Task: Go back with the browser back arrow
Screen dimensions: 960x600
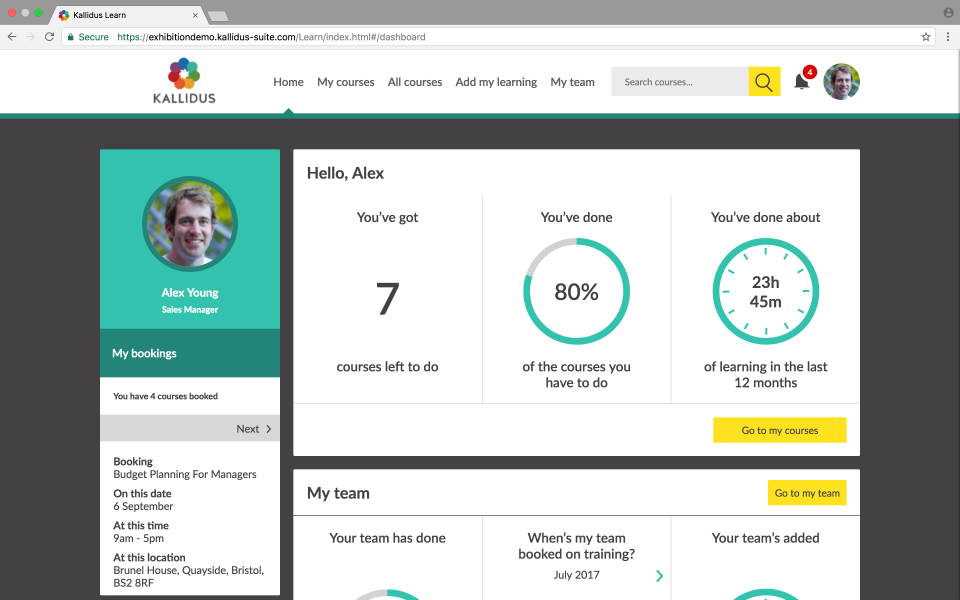Action: point(12,37)
